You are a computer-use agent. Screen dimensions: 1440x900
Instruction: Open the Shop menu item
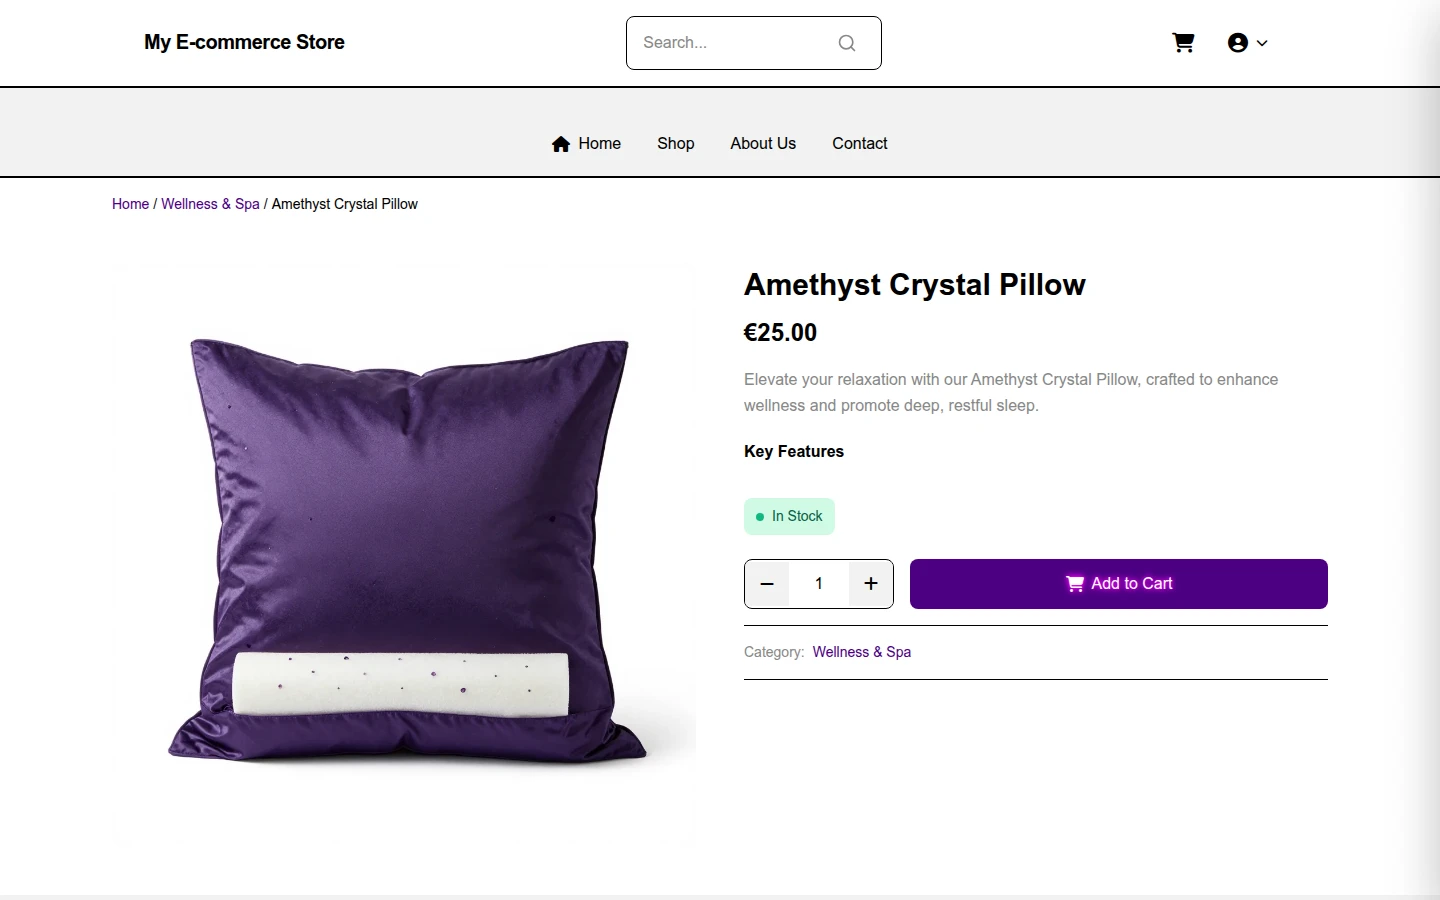point(676,144)
